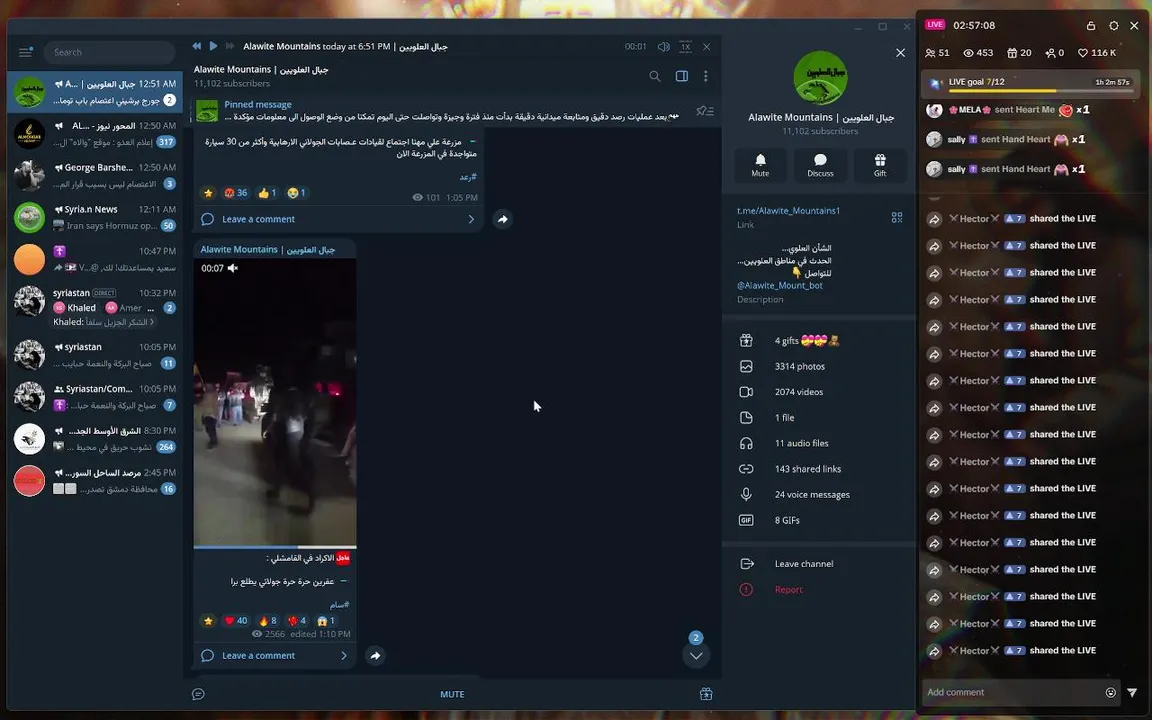Screen dimensions: 1152x720
Task: Jump to latest messages down arrow
Action: [x=696, y=655]
